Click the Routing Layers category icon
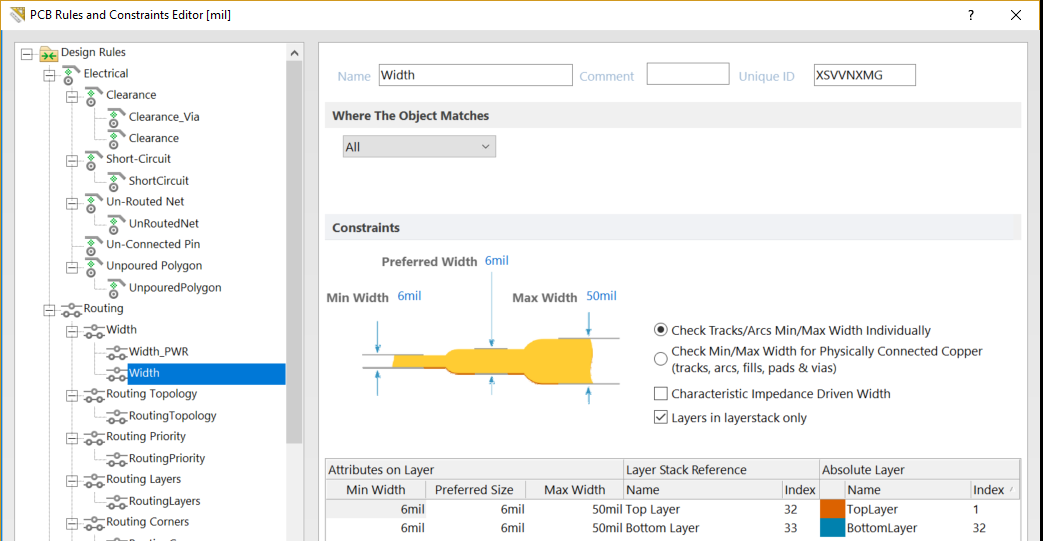The height and width of the screenshot is (541, 1043). pyautogui.click(x=94, y=480)
